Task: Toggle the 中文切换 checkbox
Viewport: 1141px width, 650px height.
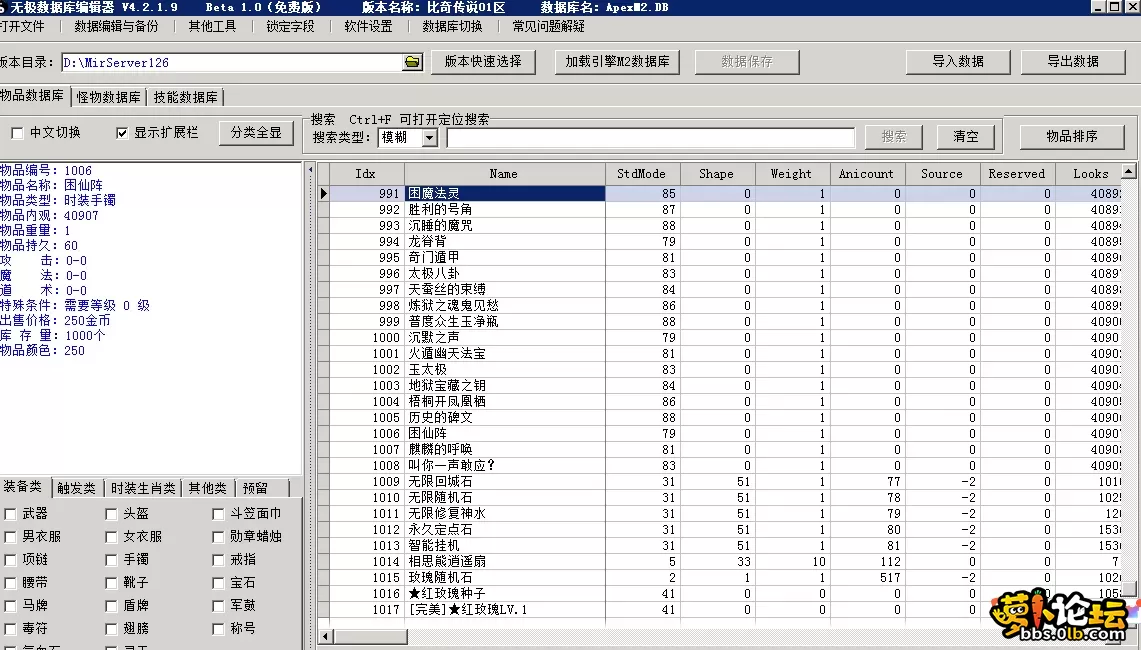Action: [17, 133]
